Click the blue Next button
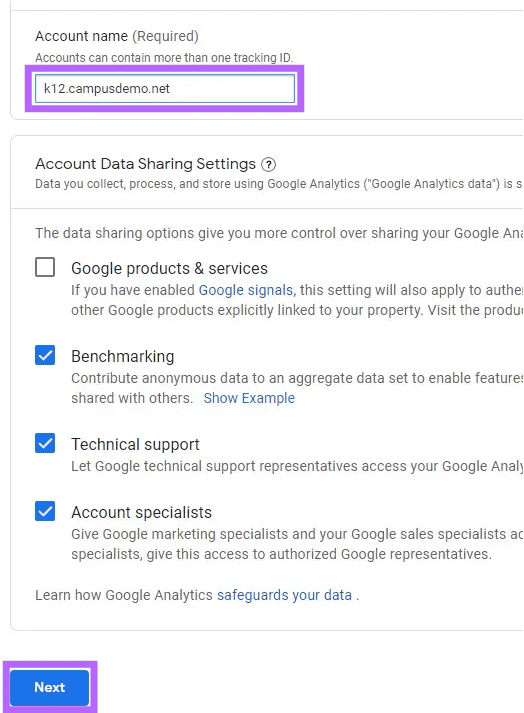The width and height of the screenshot is (524, 713). point(50,687)
